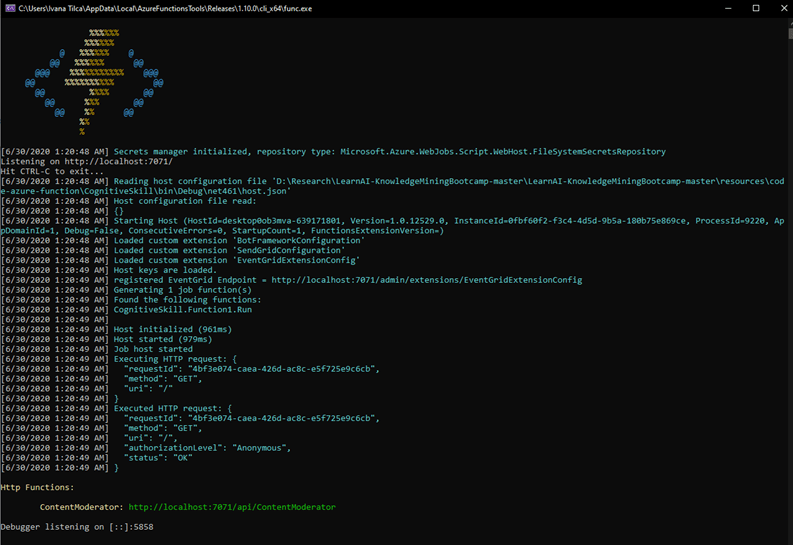Close the func.exe console window
The height and width of the screenshot is (545, 793).
778,8
